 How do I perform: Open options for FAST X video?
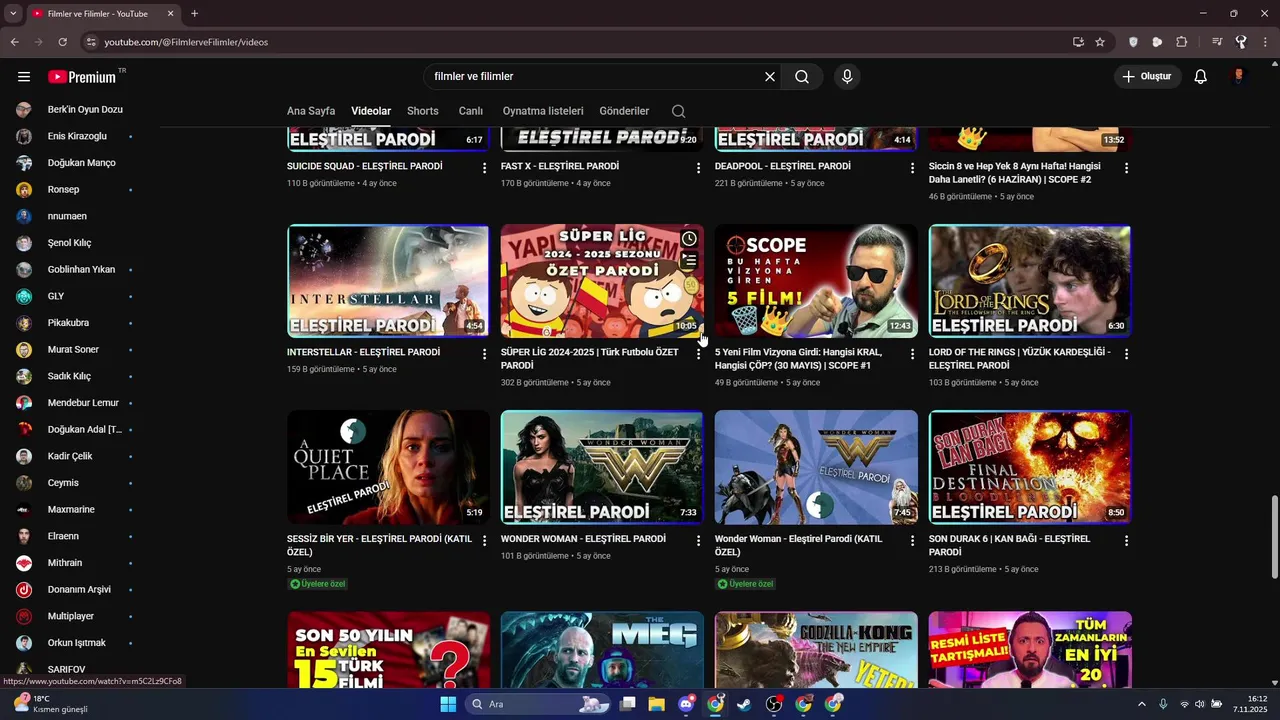pos(698,168)
